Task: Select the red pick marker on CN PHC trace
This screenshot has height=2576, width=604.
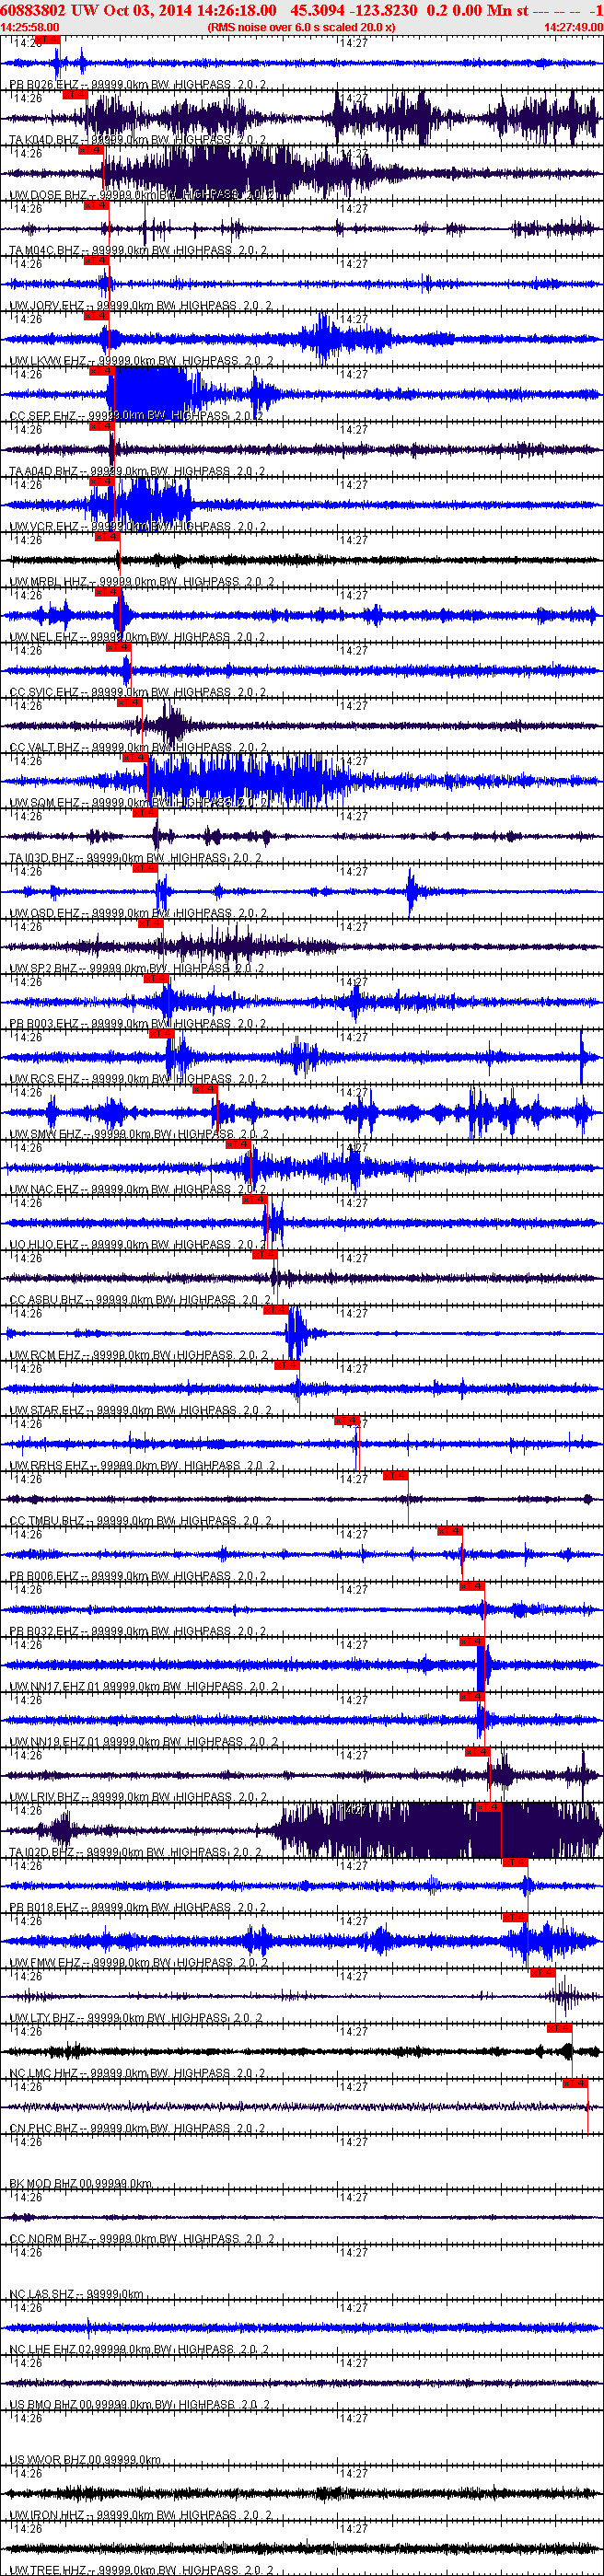Action: 574,2084
